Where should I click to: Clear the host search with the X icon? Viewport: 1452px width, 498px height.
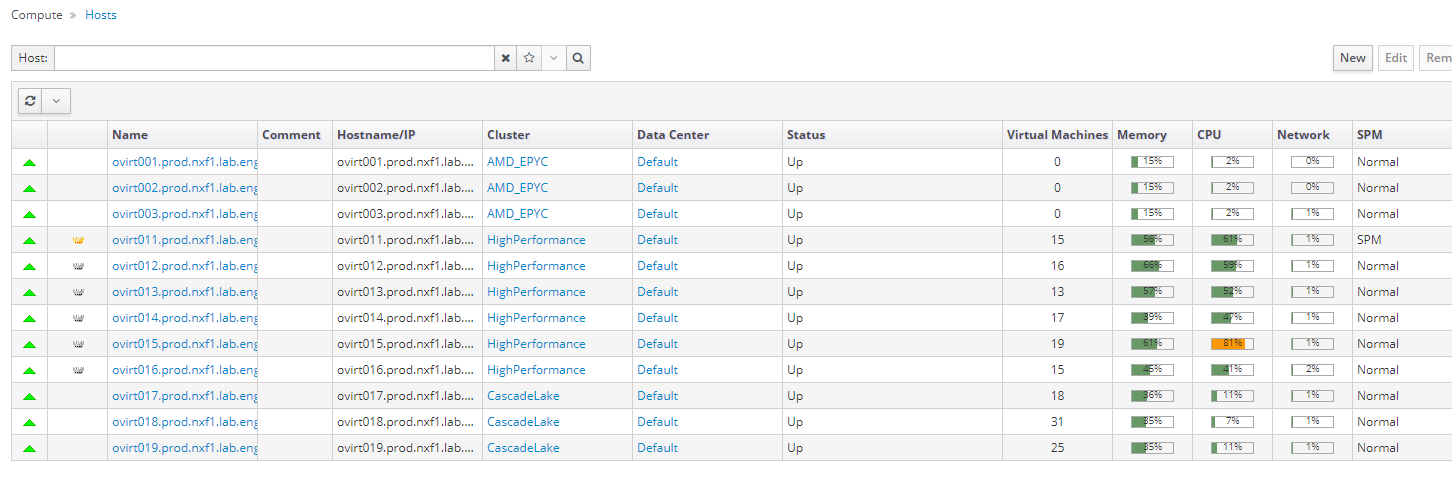click(506, 58)
